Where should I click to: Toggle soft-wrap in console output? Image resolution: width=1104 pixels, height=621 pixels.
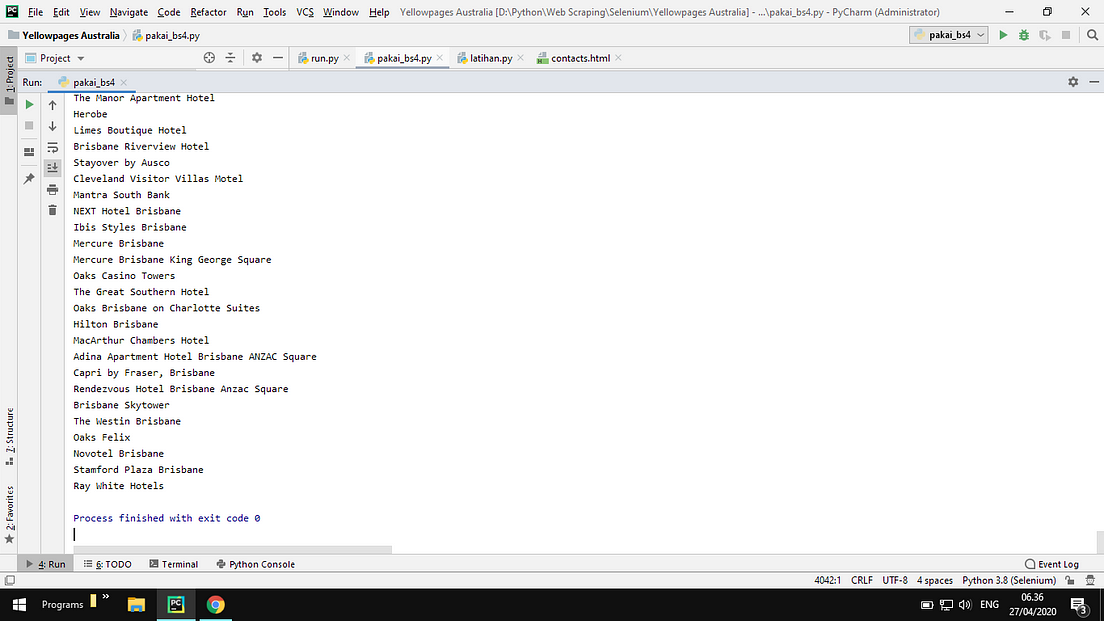(x=53, y=147)
